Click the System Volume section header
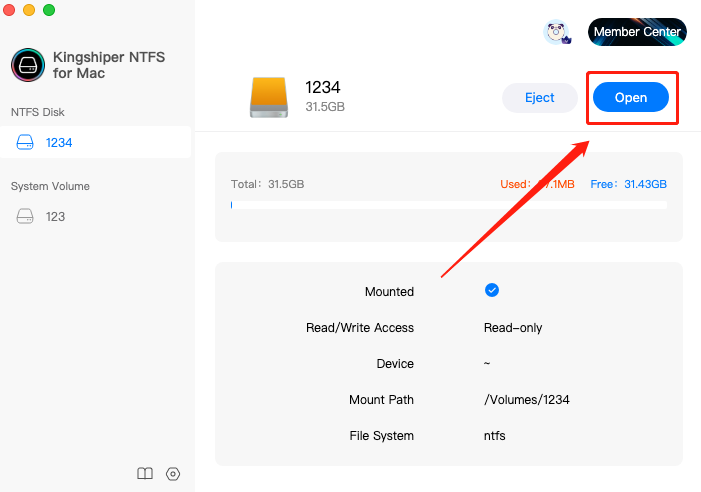 [50, 186]
